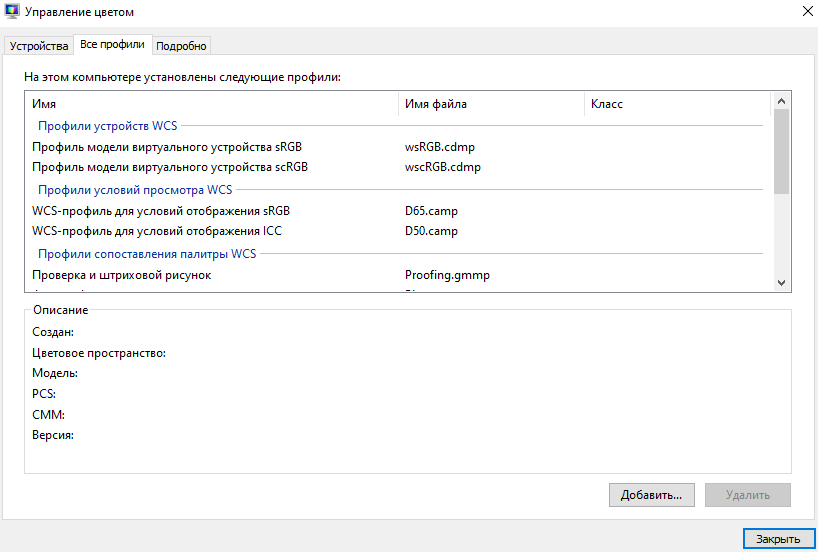The image size is (818, 552).
Task: Click the Профили сопоставления палитры WCS group
Action: pos(146,254)
